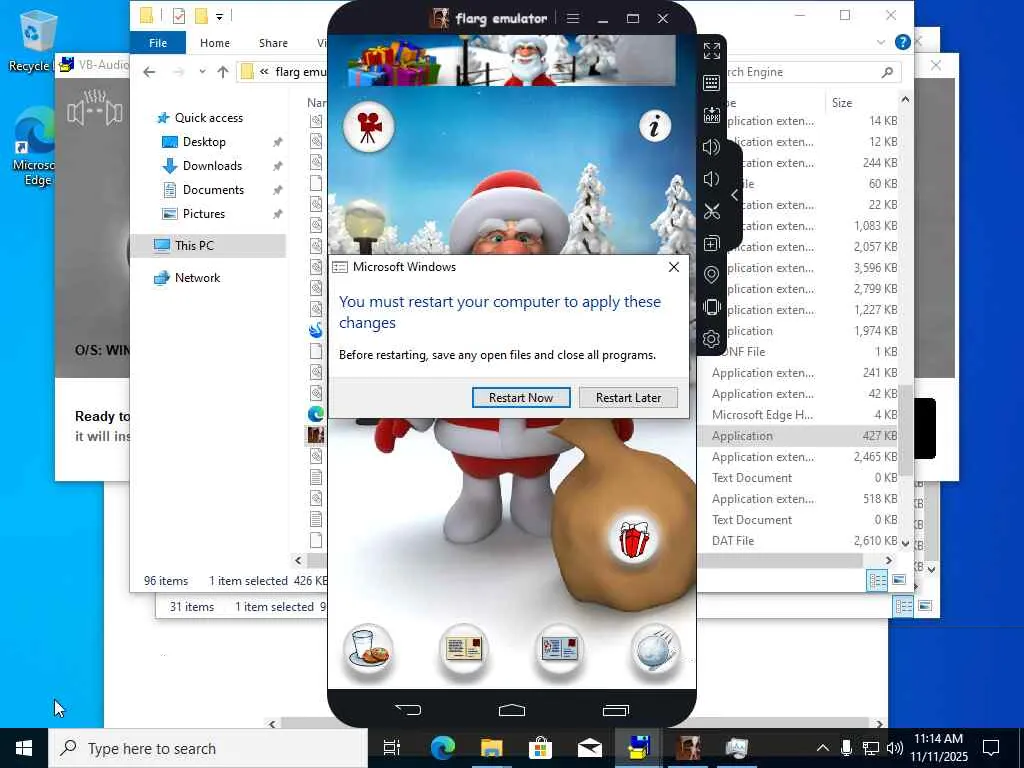Tap the snowball icon
The height and width of the screenshot is (768, 1024).
[656, 649]
